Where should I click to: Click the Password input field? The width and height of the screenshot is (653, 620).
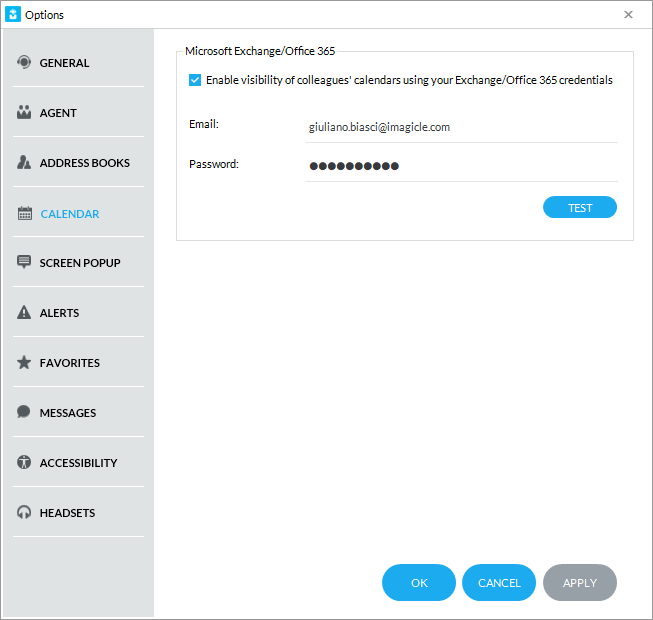(x=462, y=166)
